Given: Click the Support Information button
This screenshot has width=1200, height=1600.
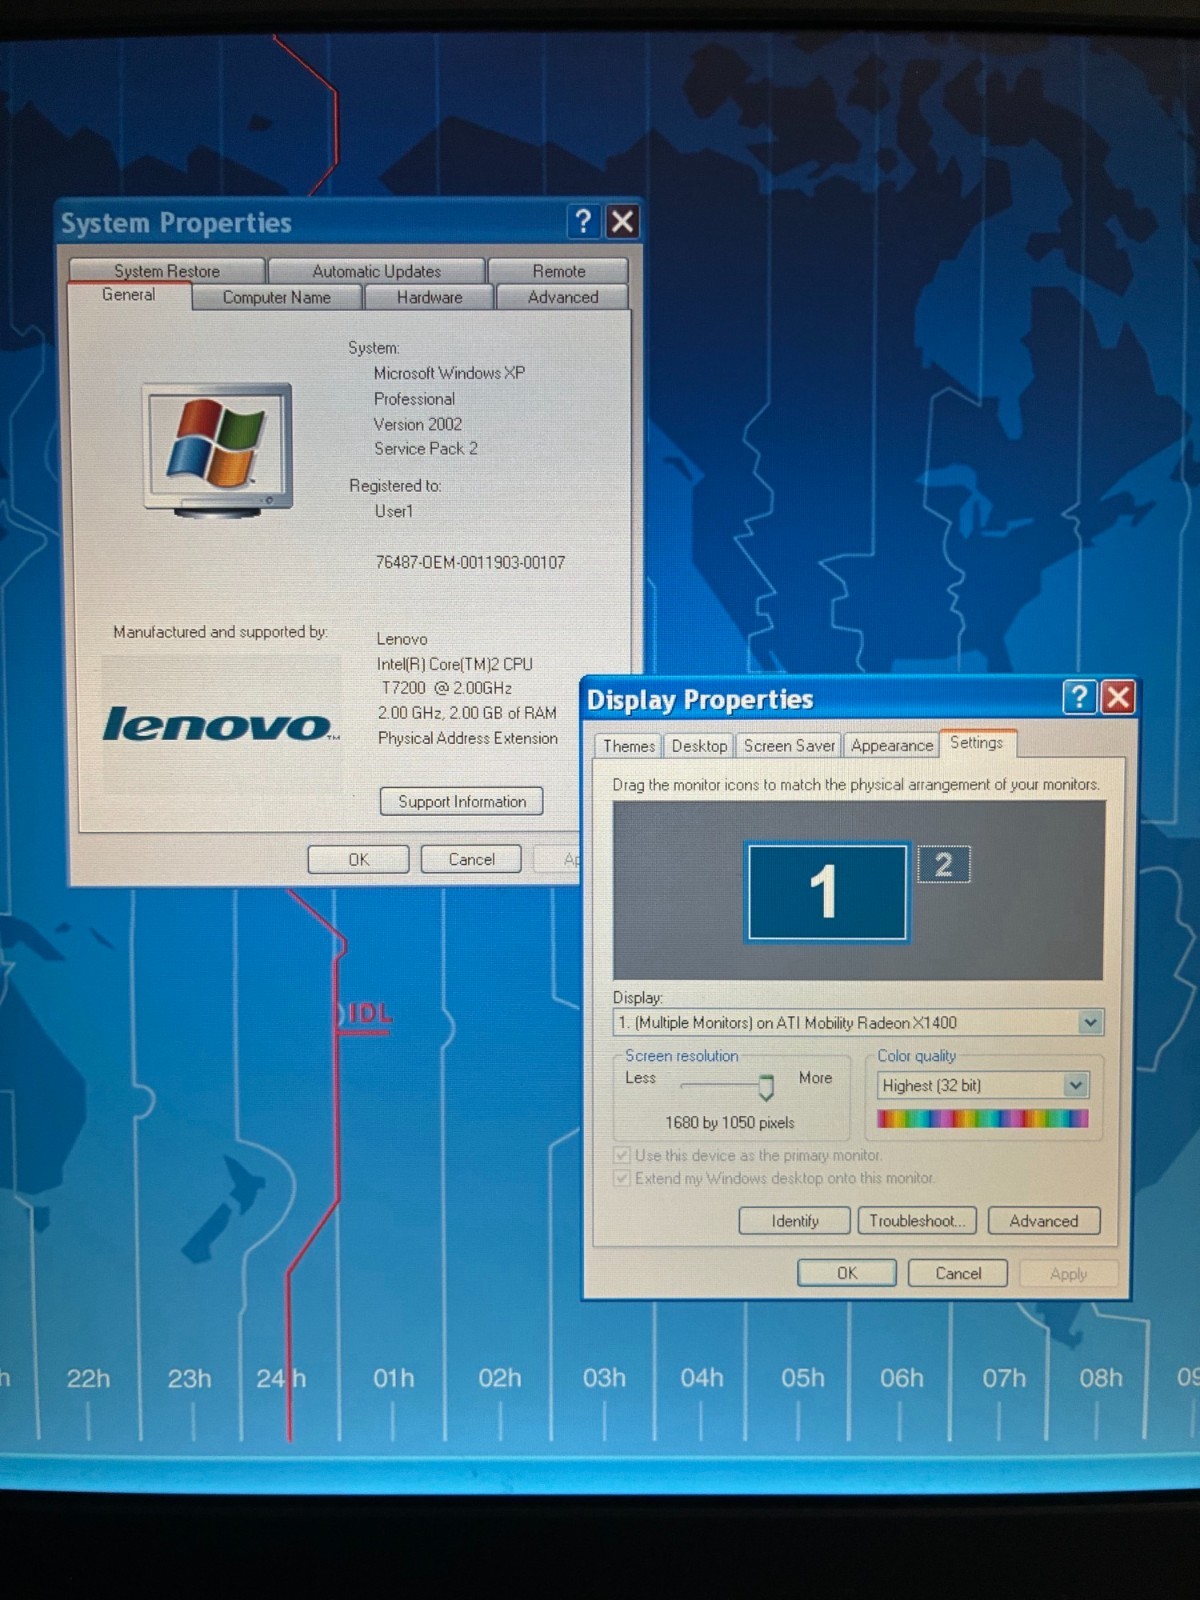Looking at the screenshot, I should point(462,801).
